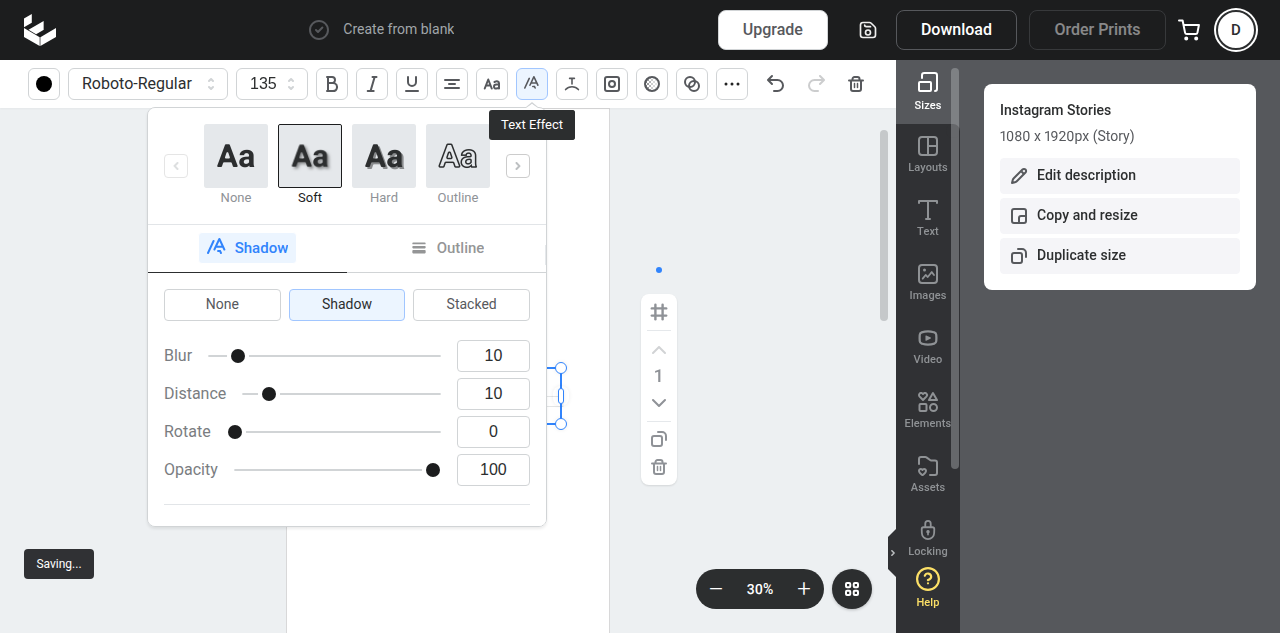
Task: Open the Roboto-Regular font dropdown
Action: (x=148, y=84)
